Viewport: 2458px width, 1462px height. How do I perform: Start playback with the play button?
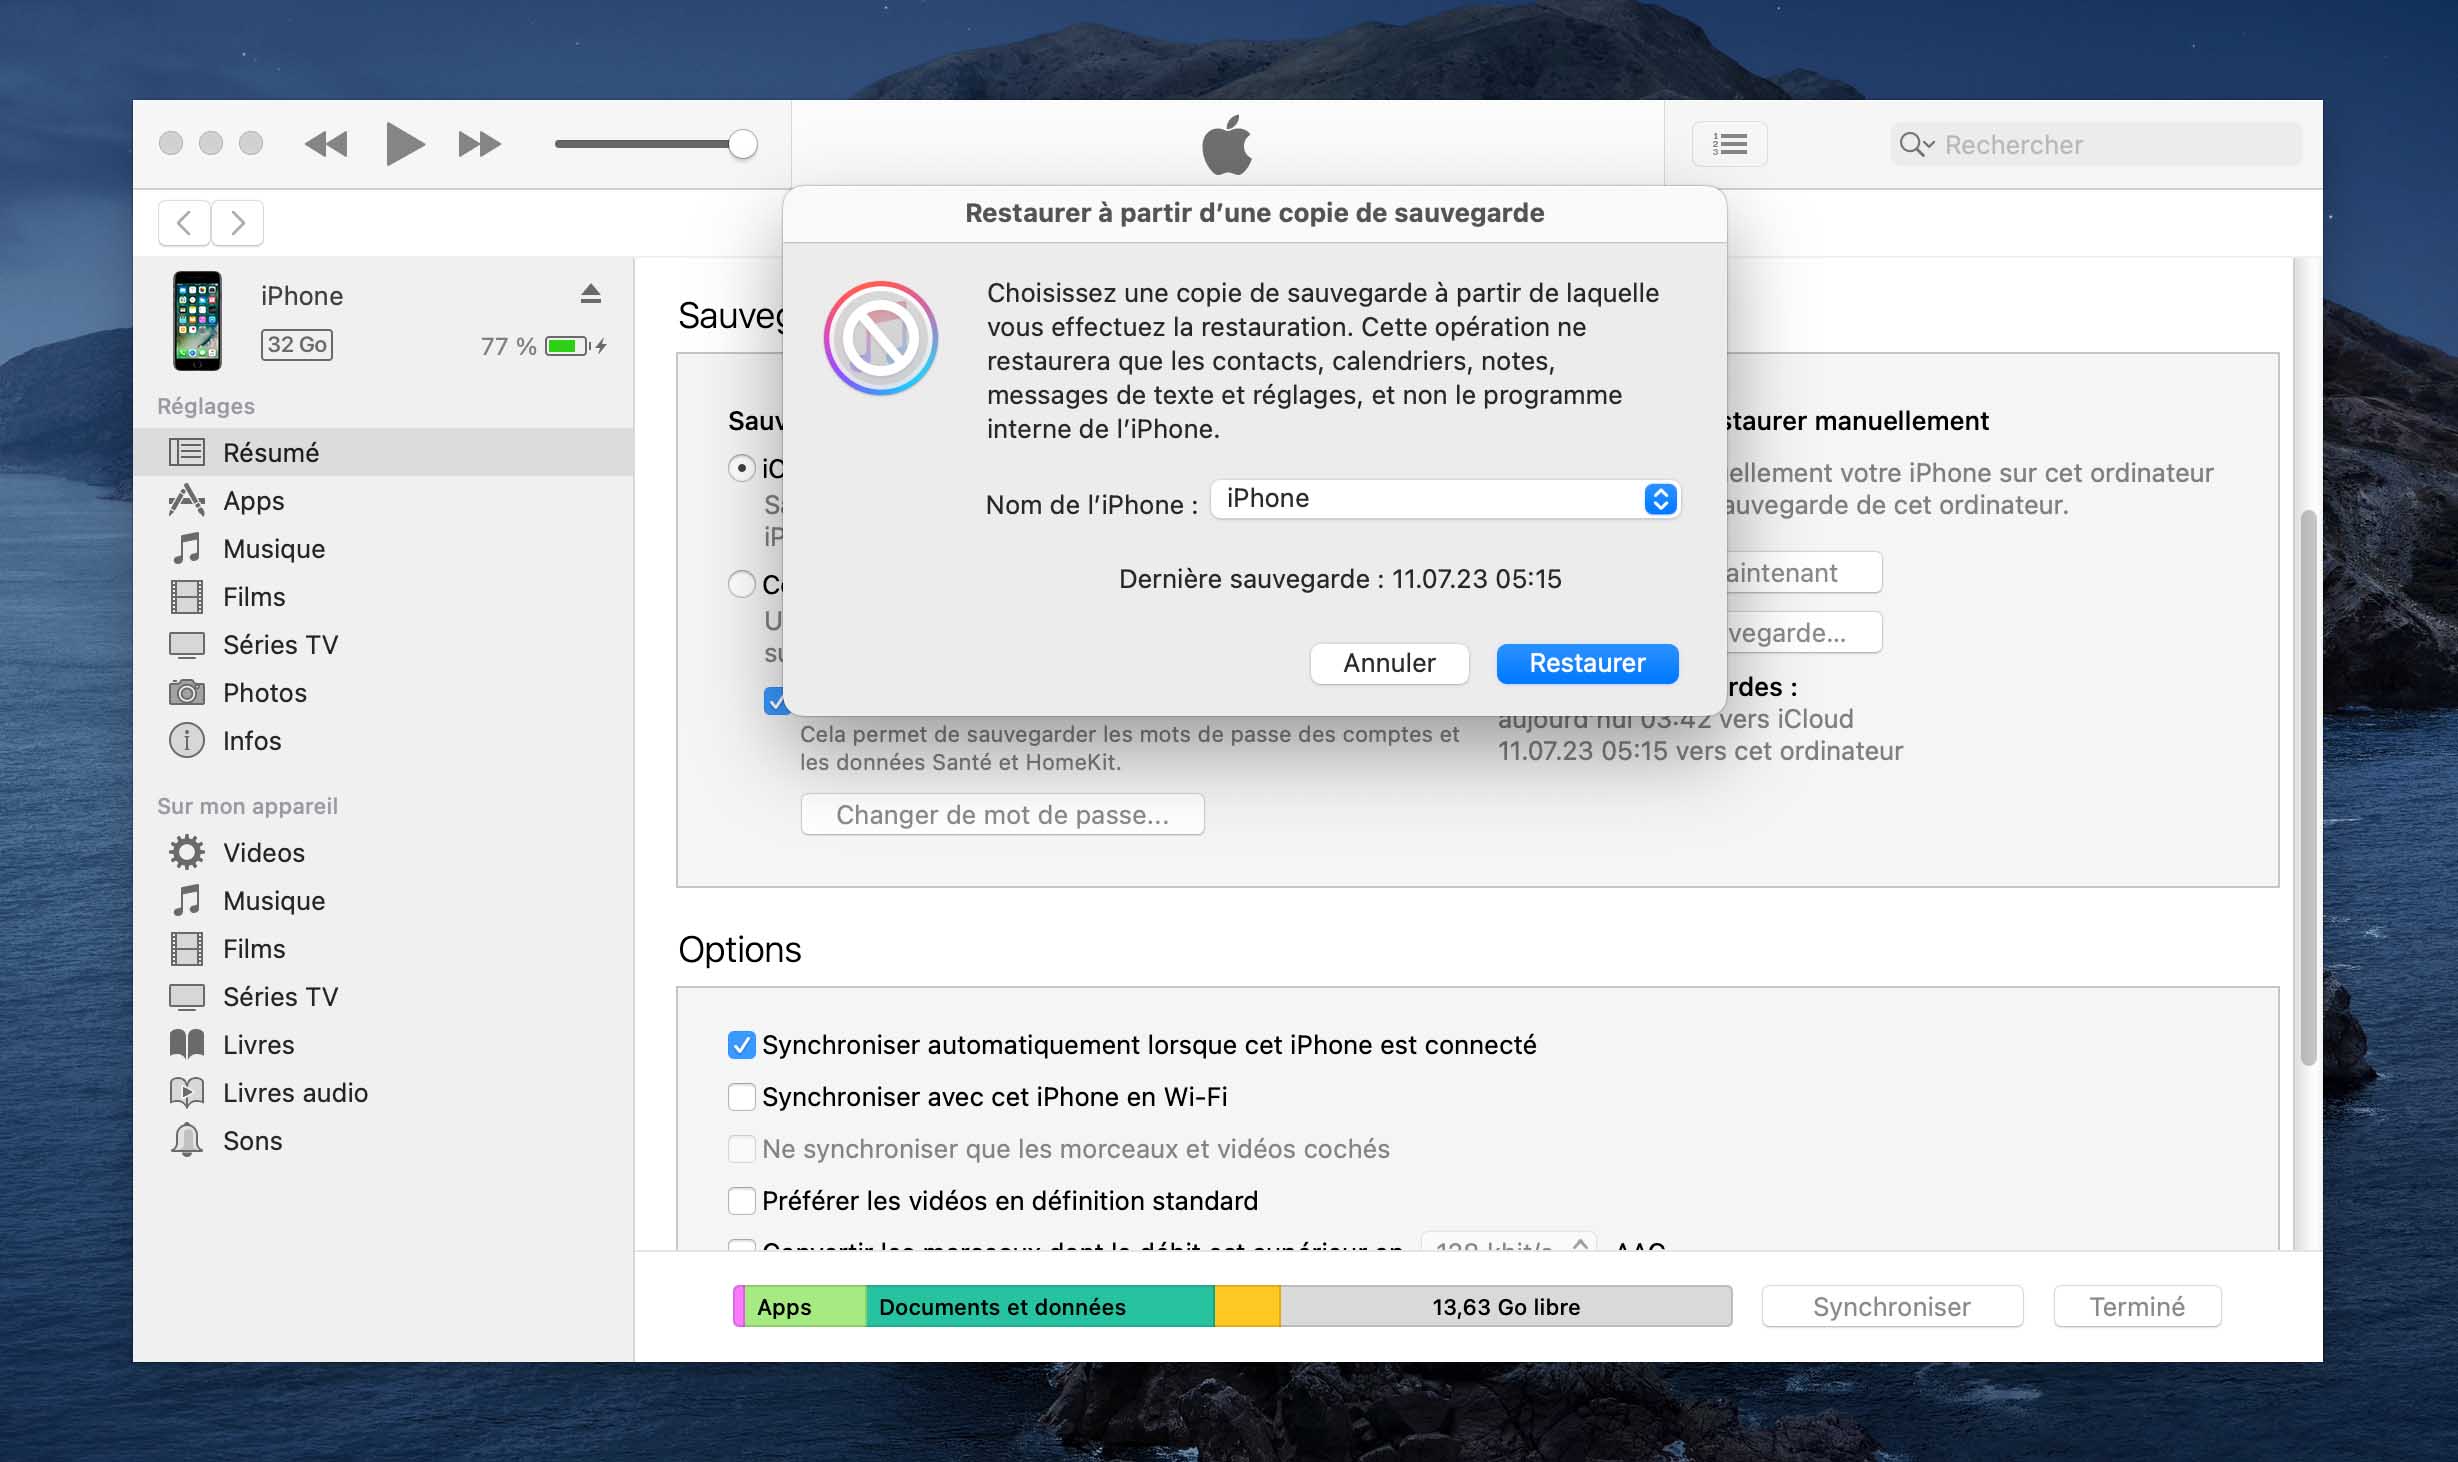[405, 144]
